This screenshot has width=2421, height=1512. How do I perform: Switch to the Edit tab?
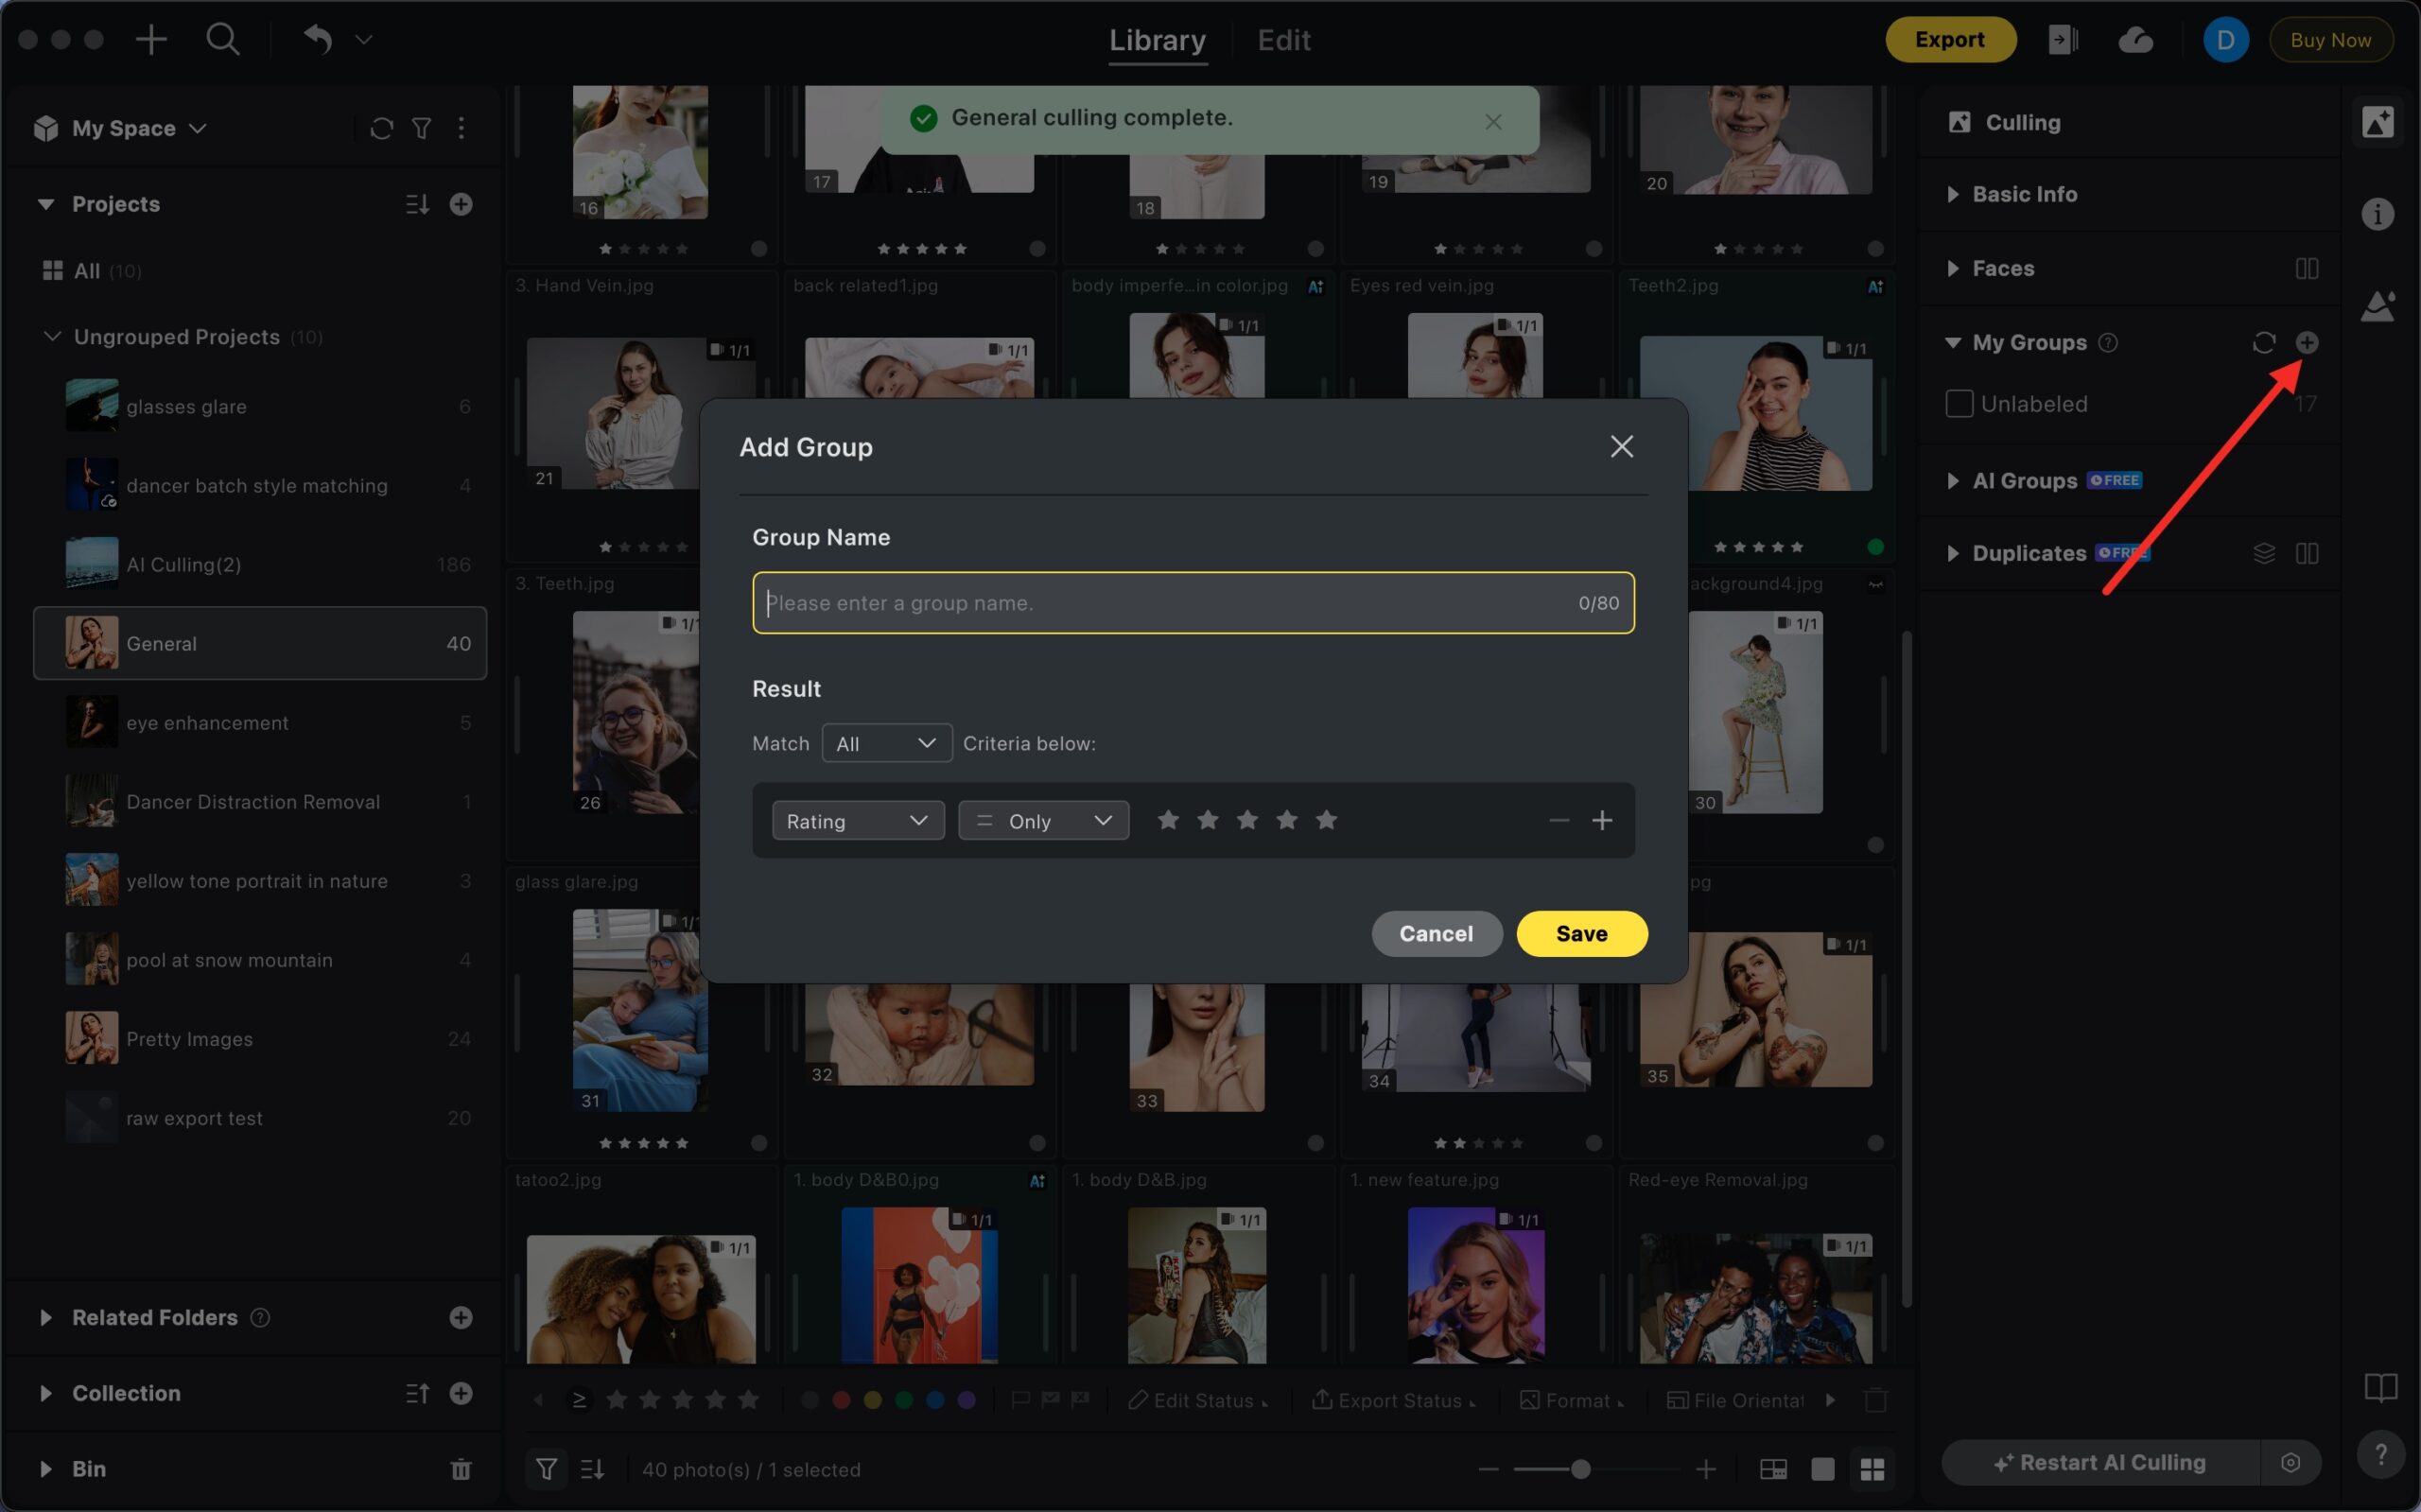[x=1283, y=40]
